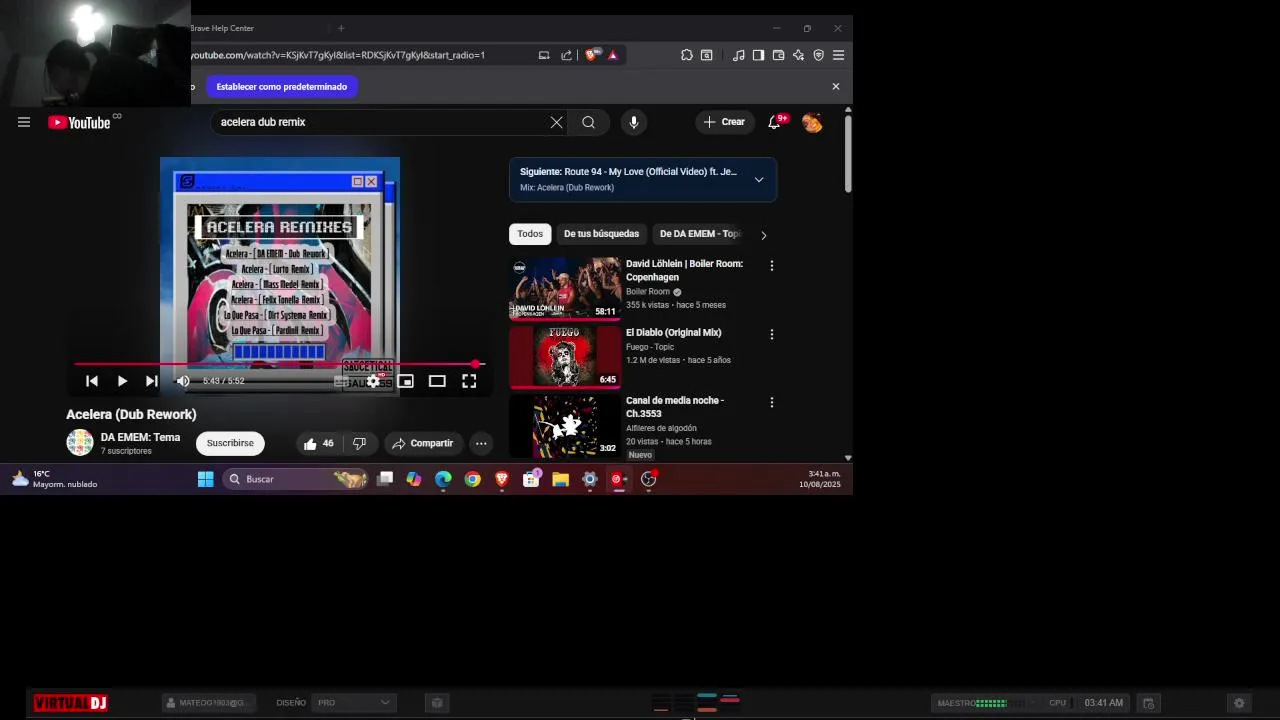The width and height of the screenshot is (1280, 720).
Task: Clear the search box text
Action: [x=556, y=122]
